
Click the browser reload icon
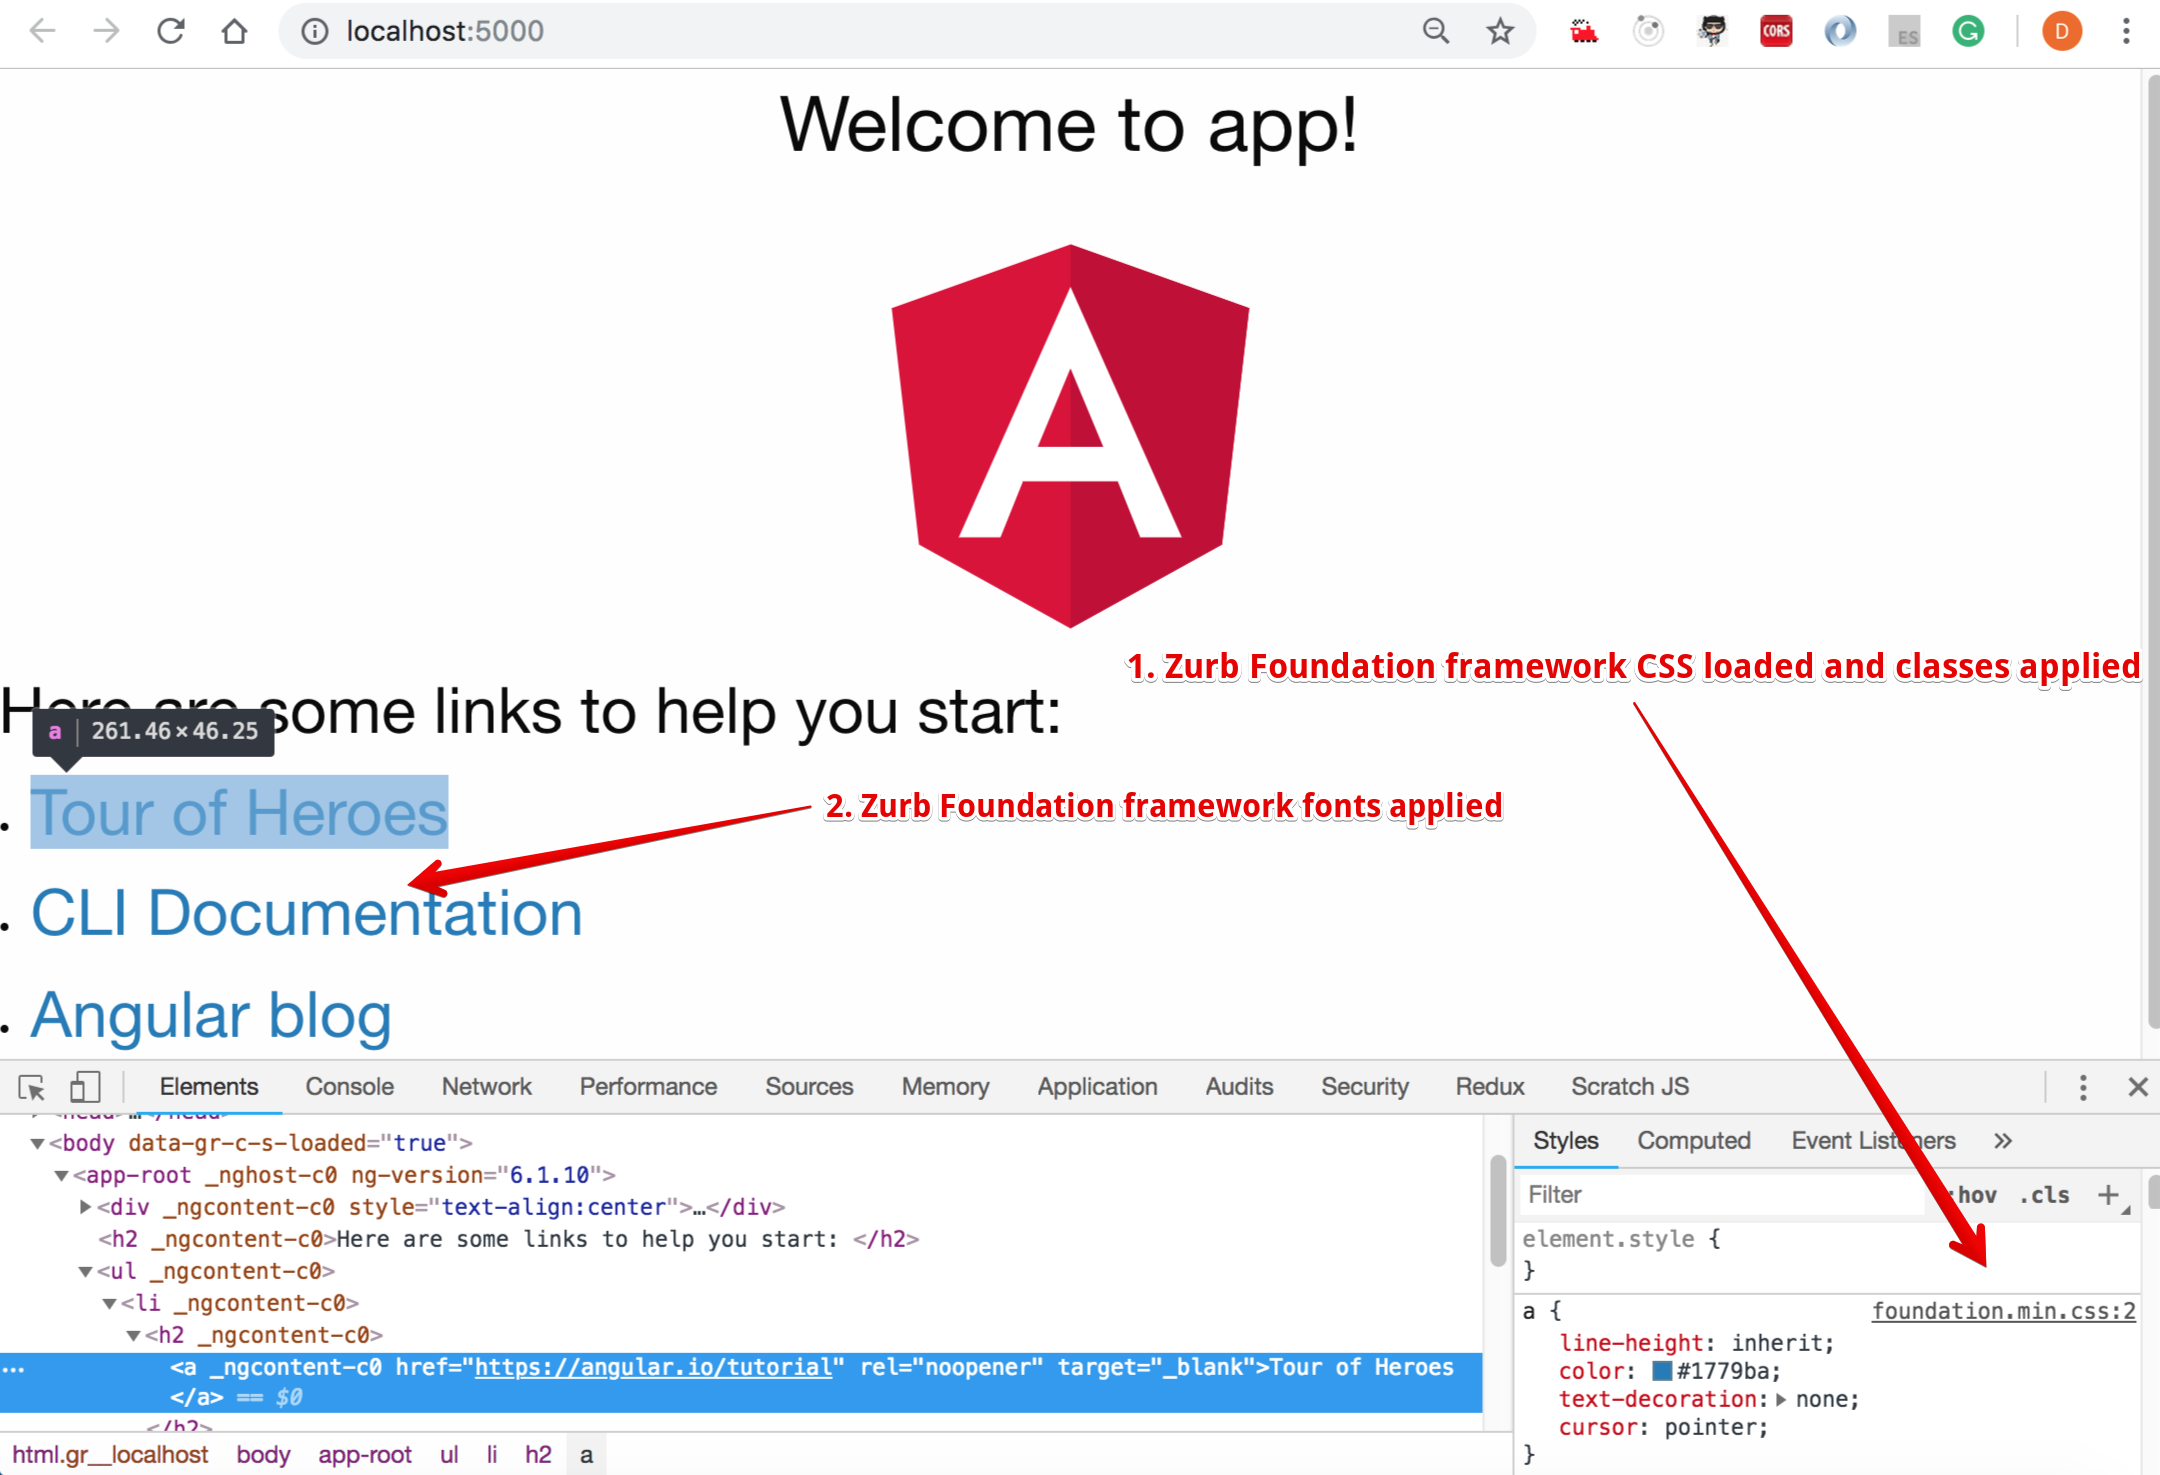pyautogui.click(x=171, y=31)
